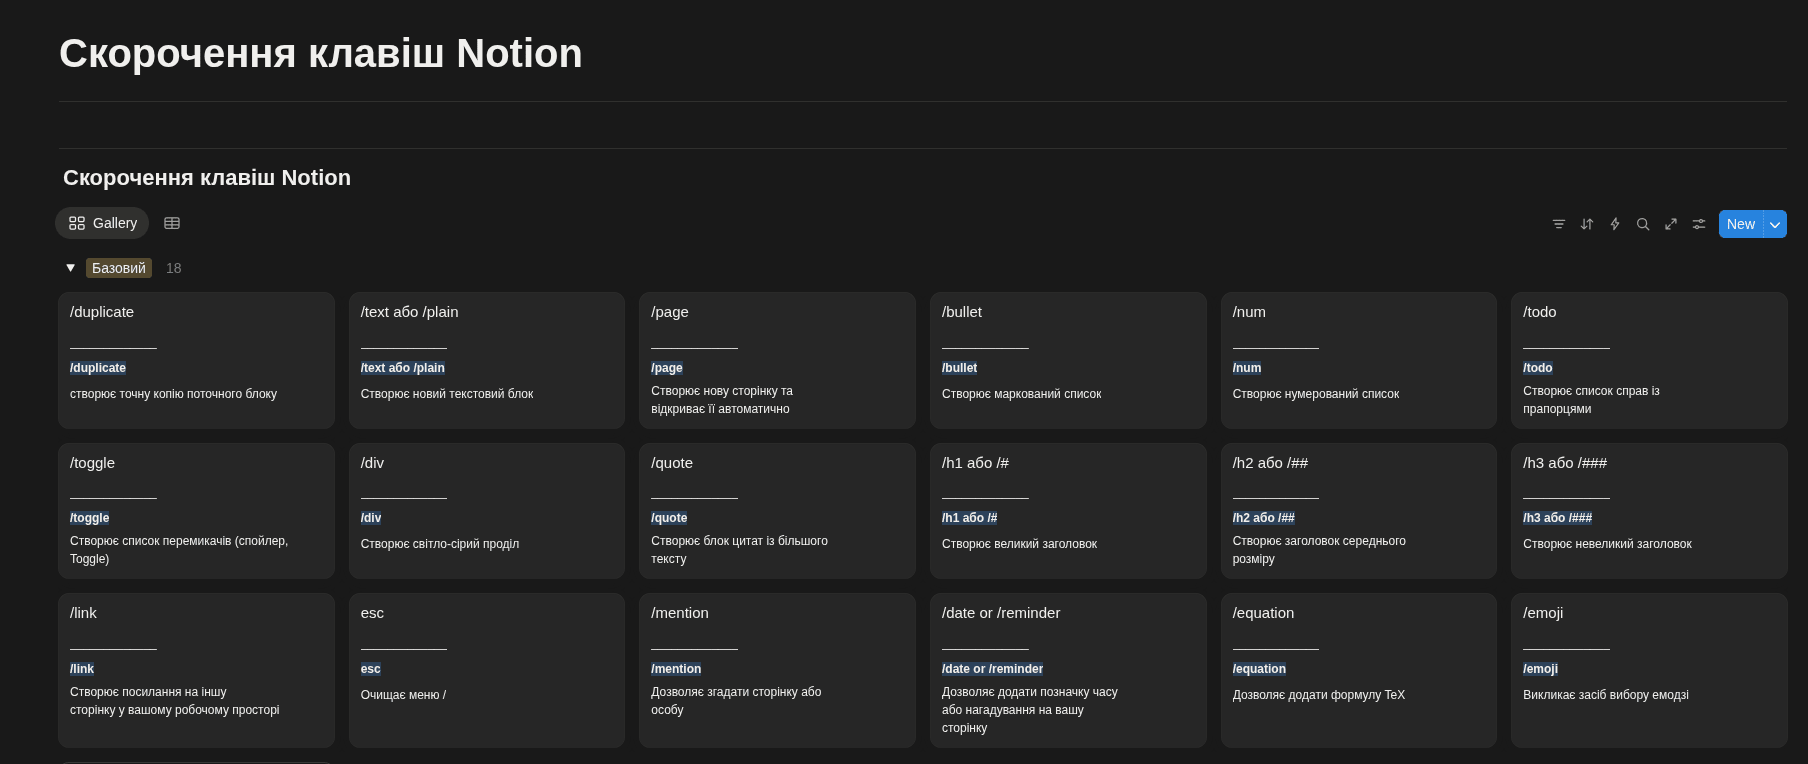
Task: Select the Gallery view tab
Action: pyautogui.click(x=102, y=223)
